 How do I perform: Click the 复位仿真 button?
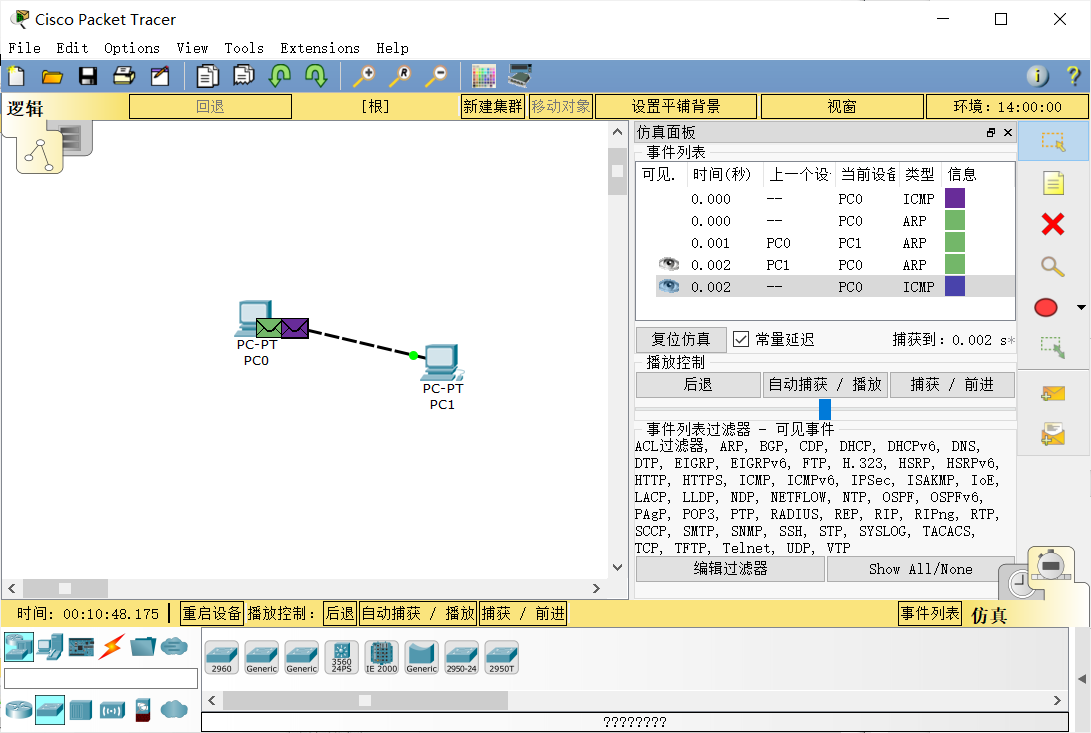681,339
